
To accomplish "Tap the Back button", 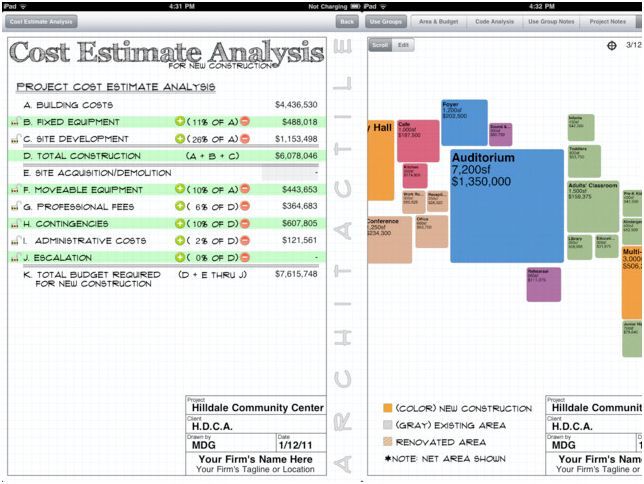I will point(347,21).
